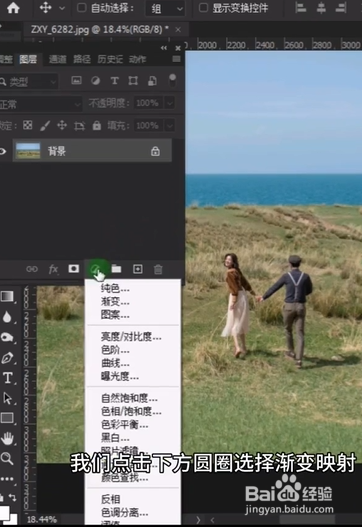The width and height of the screenshot is (362, 527).
Task: Toggle lock all padlock icon
Action: (97, 125)
